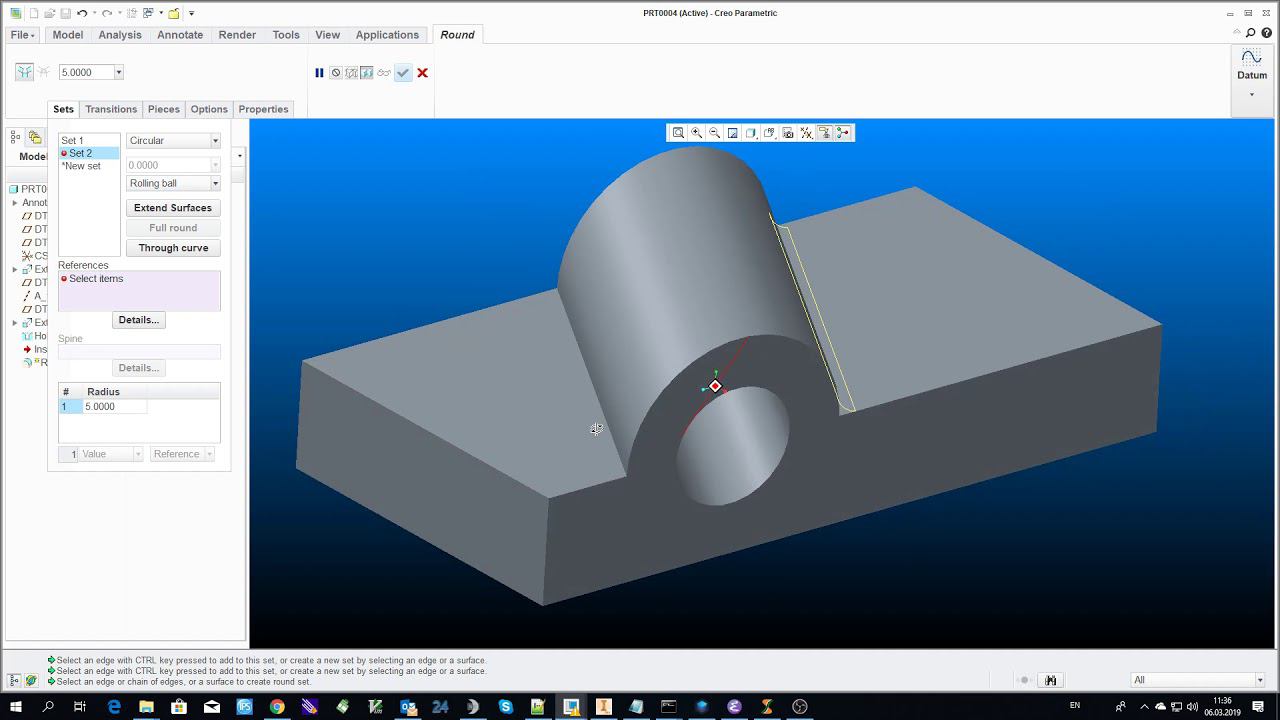The width and height of the screenshot is (1280, 720).
Task: Open the Datum display filters icon
Action: click(806, 133)
